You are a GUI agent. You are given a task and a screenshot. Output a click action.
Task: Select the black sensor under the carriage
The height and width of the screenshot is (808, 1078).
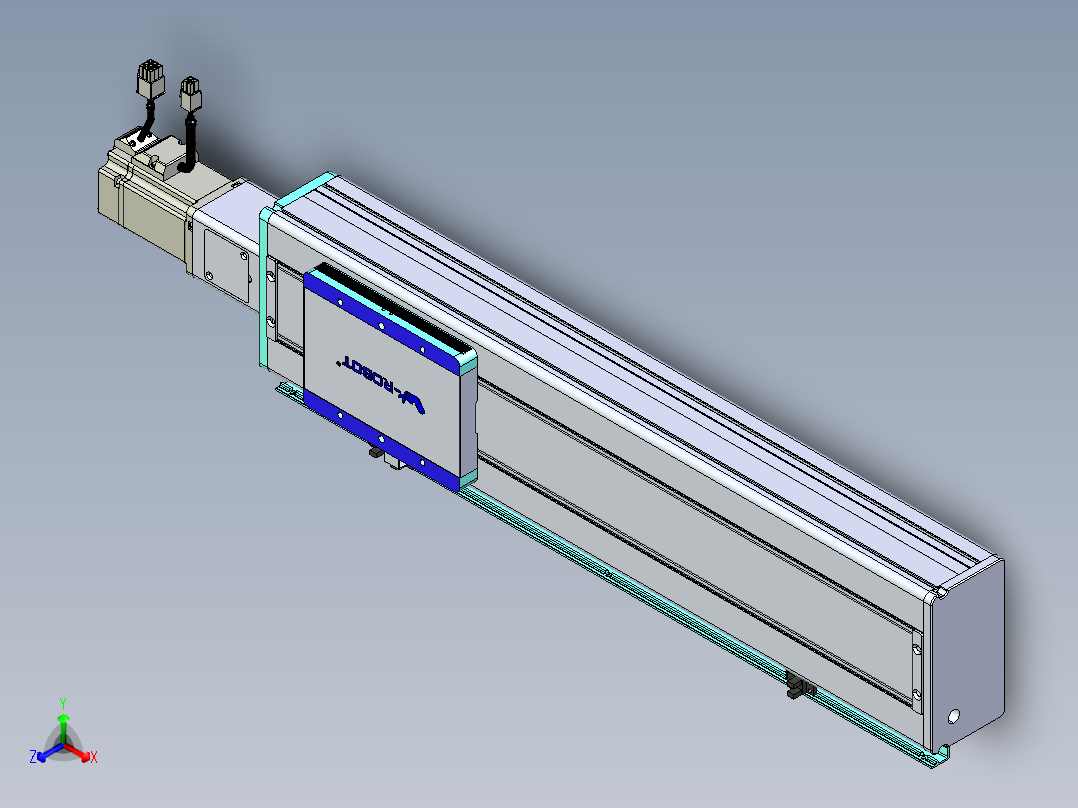click(377, 452)
